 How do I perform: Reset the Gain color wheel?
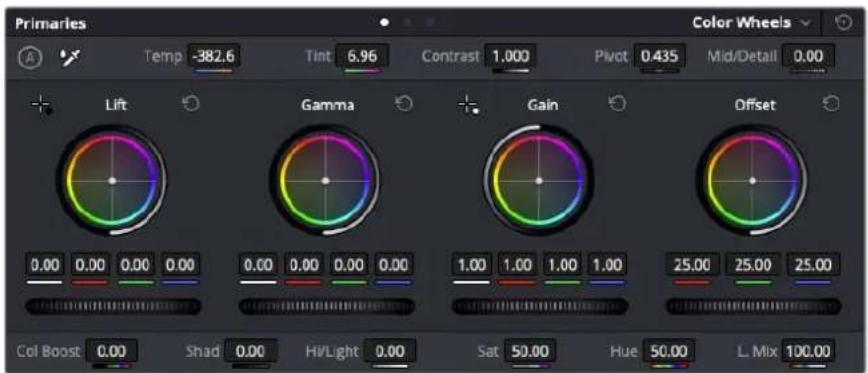pos(618,103)
